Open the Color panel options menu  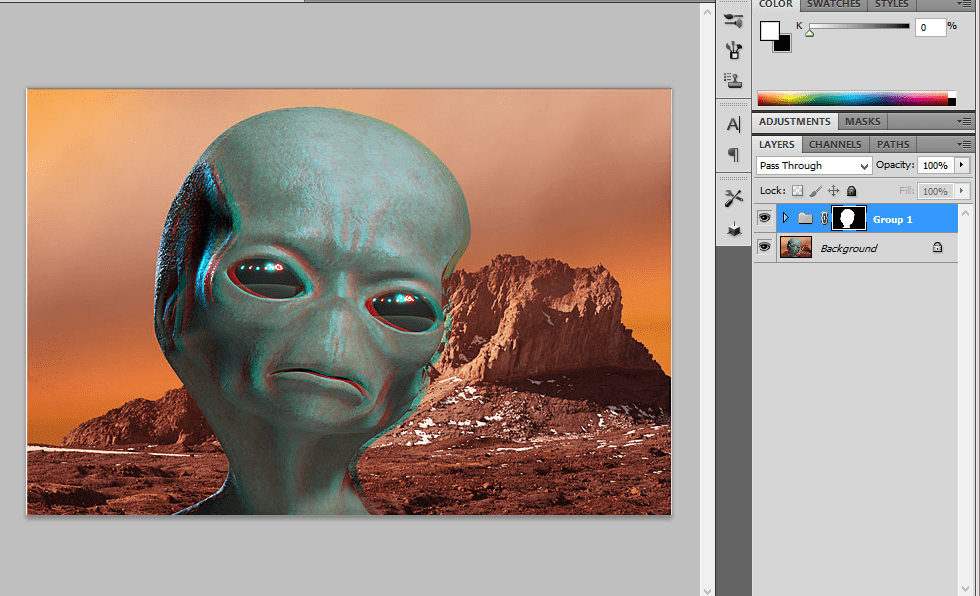(964, 4)
